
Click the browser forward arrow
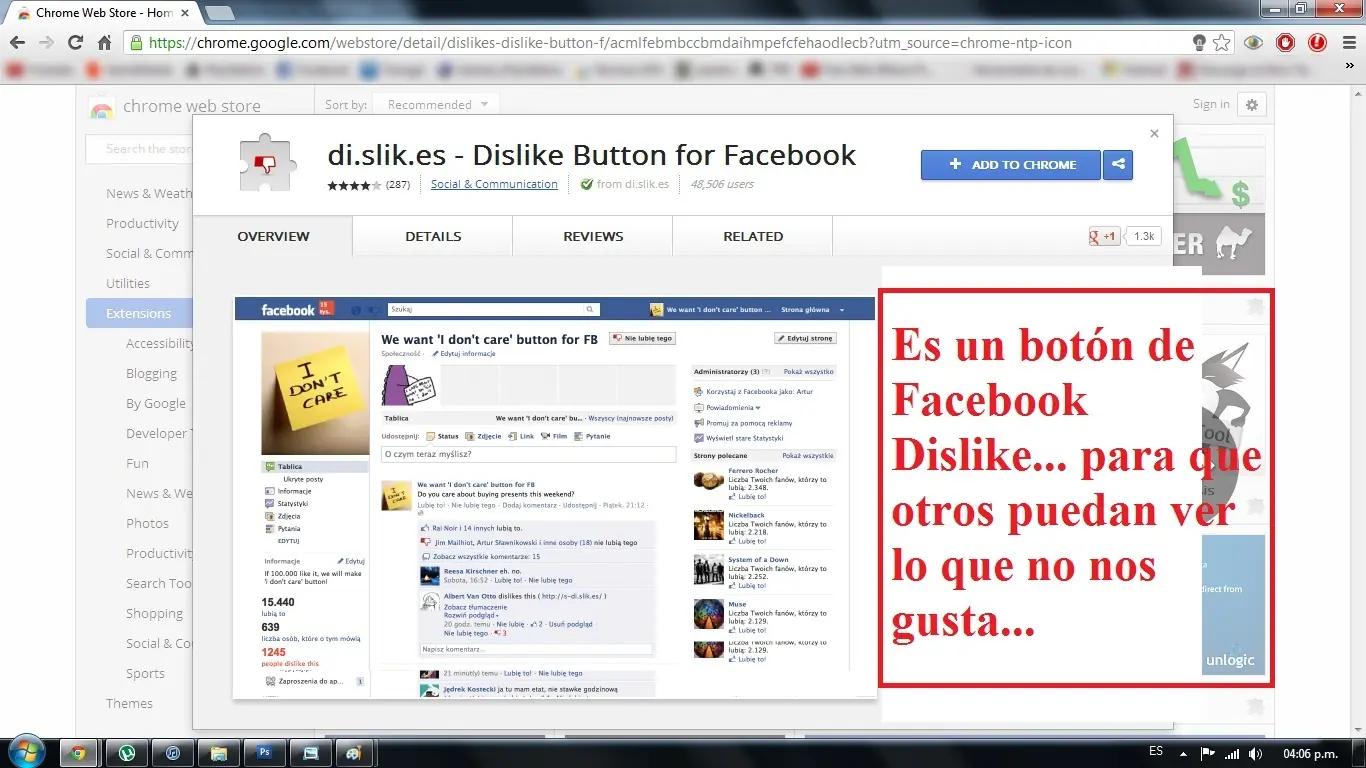[46, 43]
